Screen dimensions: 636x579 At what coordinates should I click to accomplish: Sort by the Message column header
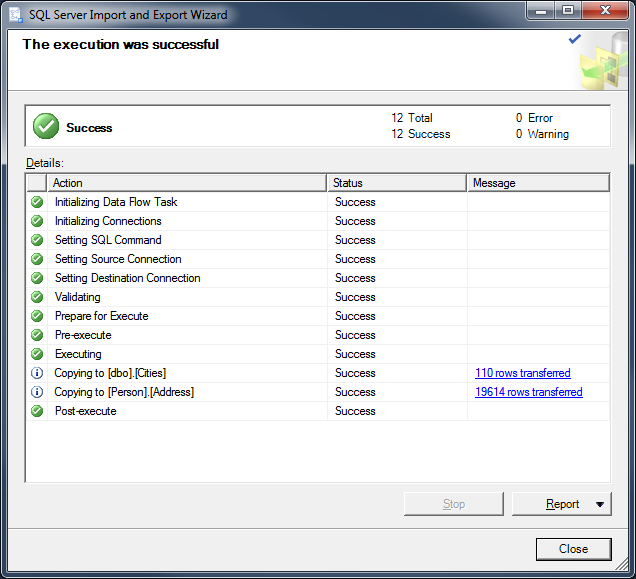[538, 183]
